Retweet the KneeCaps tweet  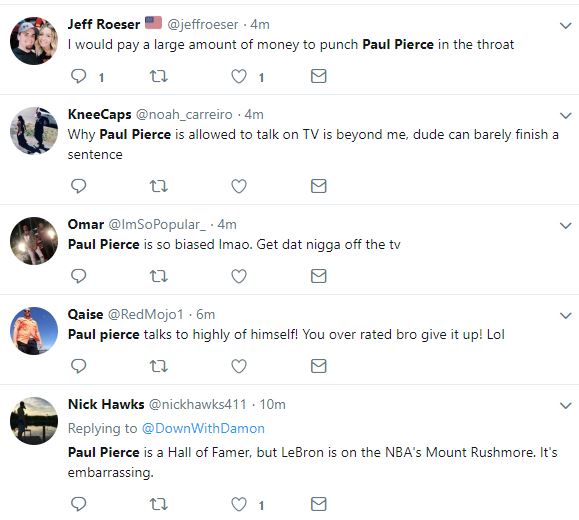pyautogui.click(x=159, y=186)
